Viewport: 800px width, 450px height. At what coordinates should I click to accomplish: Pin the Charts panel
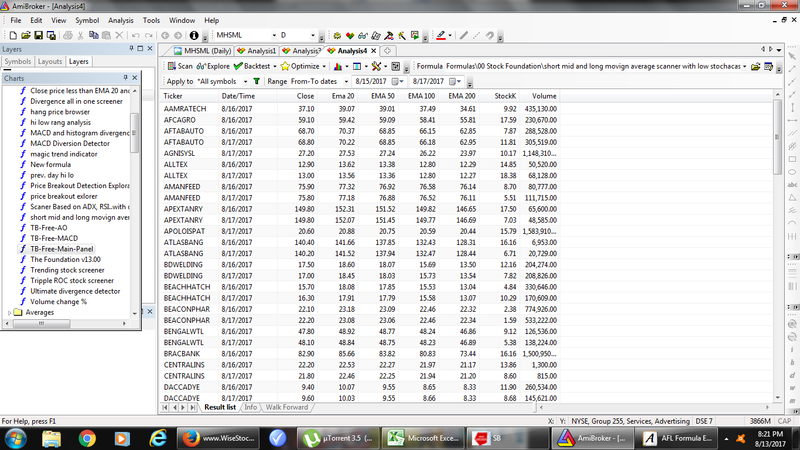125,78
